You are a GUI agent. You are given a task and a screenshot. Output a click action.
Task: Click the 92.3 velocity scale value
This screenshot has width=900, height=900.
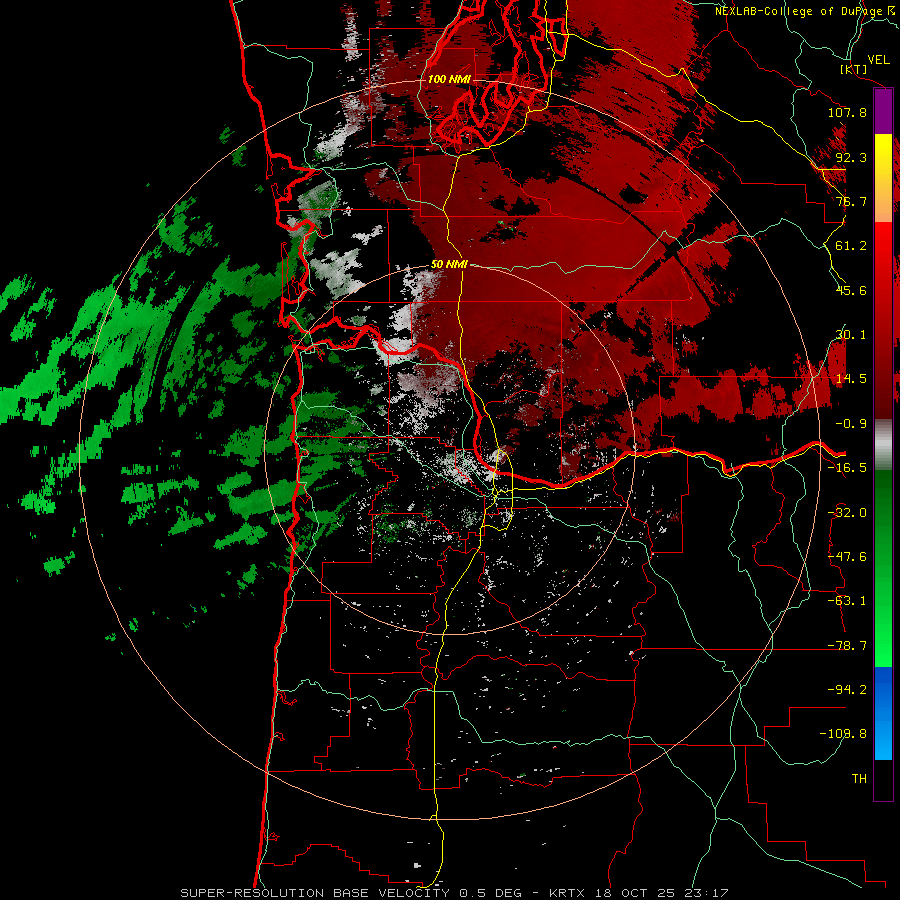pos(851,157)
